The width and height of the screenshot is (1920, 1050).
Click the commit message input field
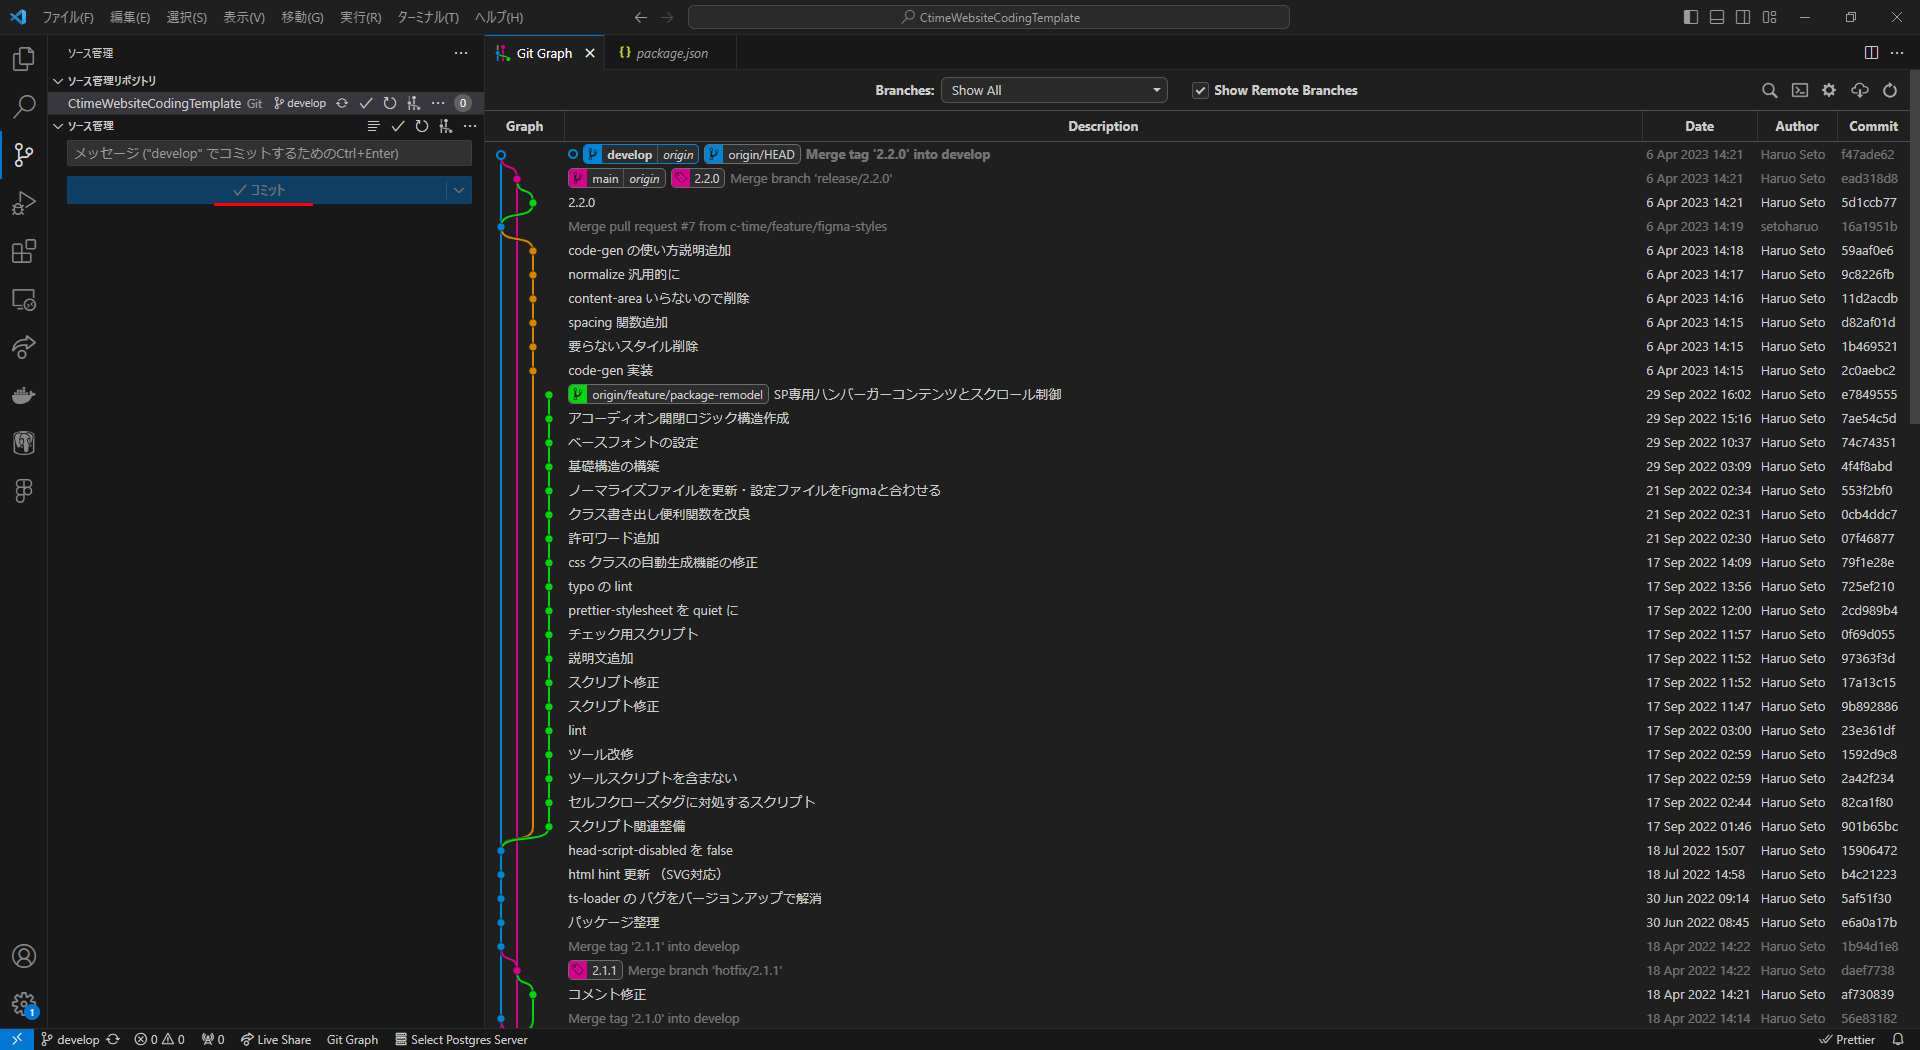[269, 153]
